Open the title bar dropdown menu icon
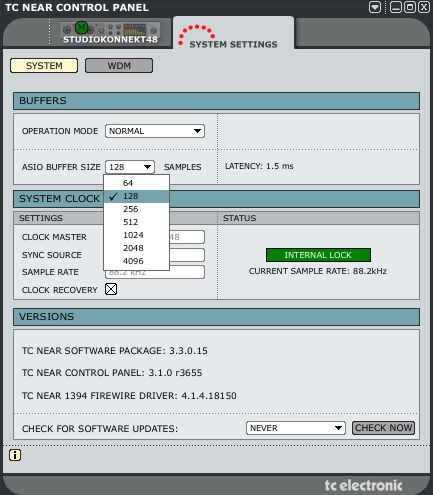 tap(375, 7)
